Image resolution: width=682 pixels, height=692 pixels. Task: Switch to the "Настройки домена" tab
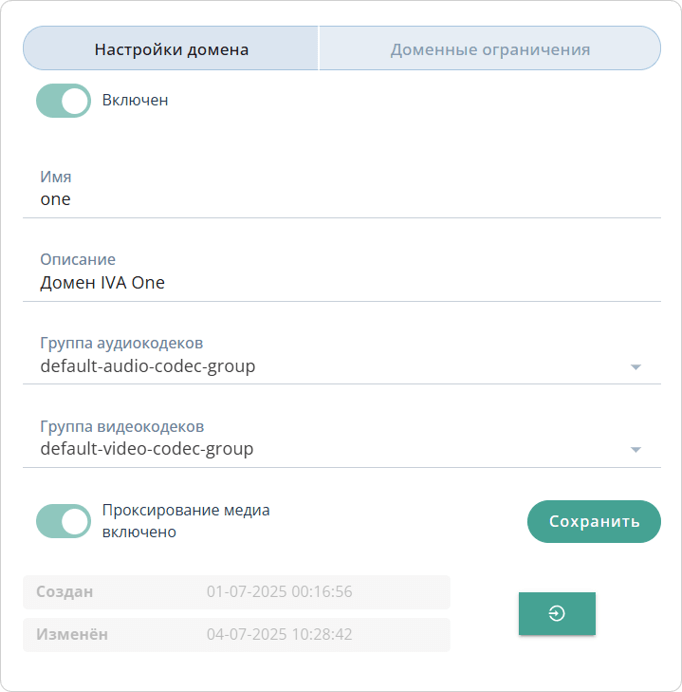point(171,49)
